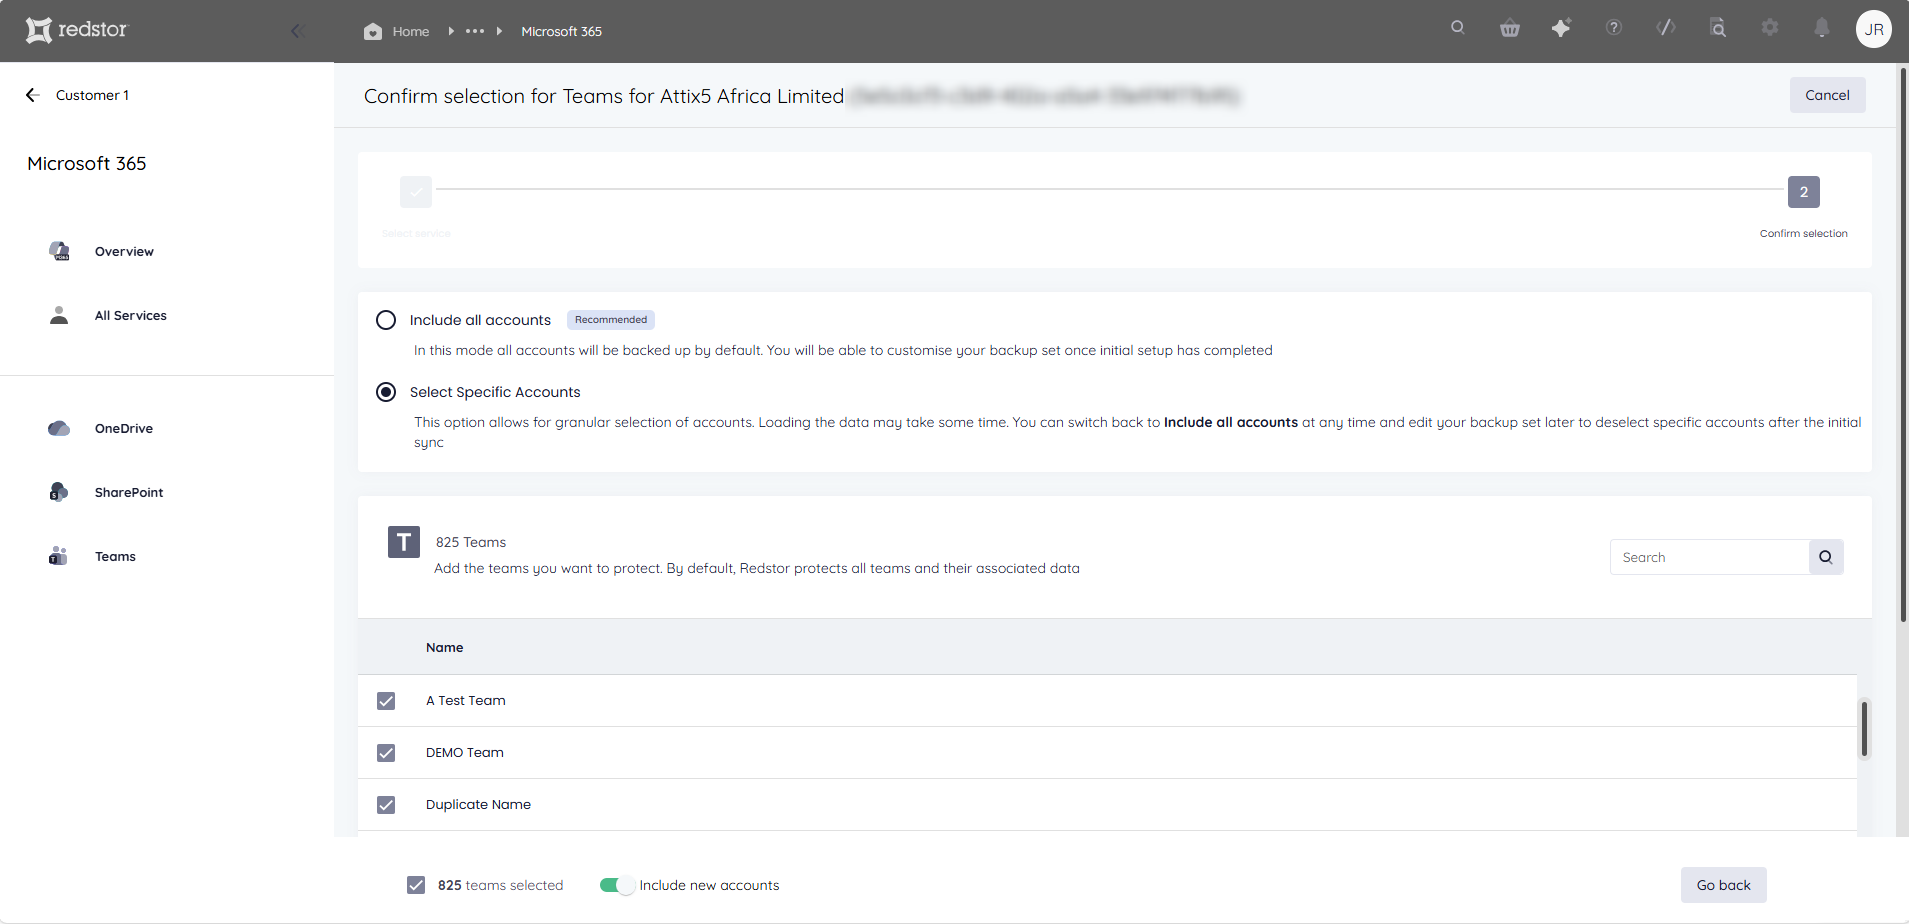This screenshot has width=1909, height=924.
Task: Open the top bar search icon
Action: click(1458, 28)
